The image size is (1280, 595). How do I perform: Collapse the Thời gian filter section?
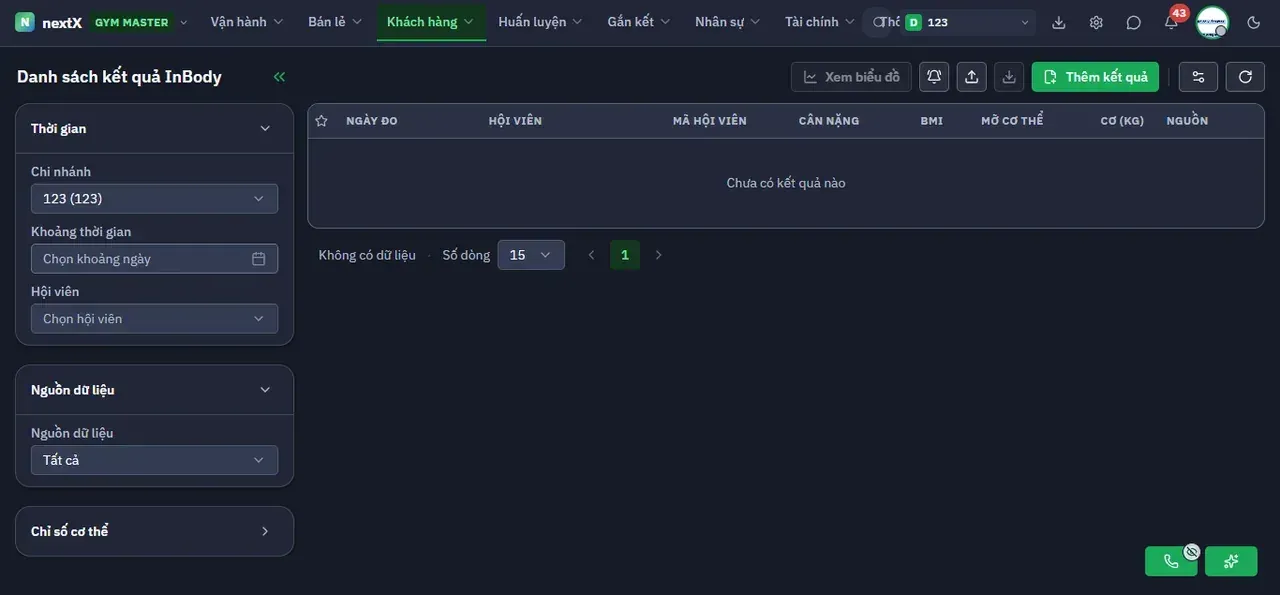tap(154, 128)
